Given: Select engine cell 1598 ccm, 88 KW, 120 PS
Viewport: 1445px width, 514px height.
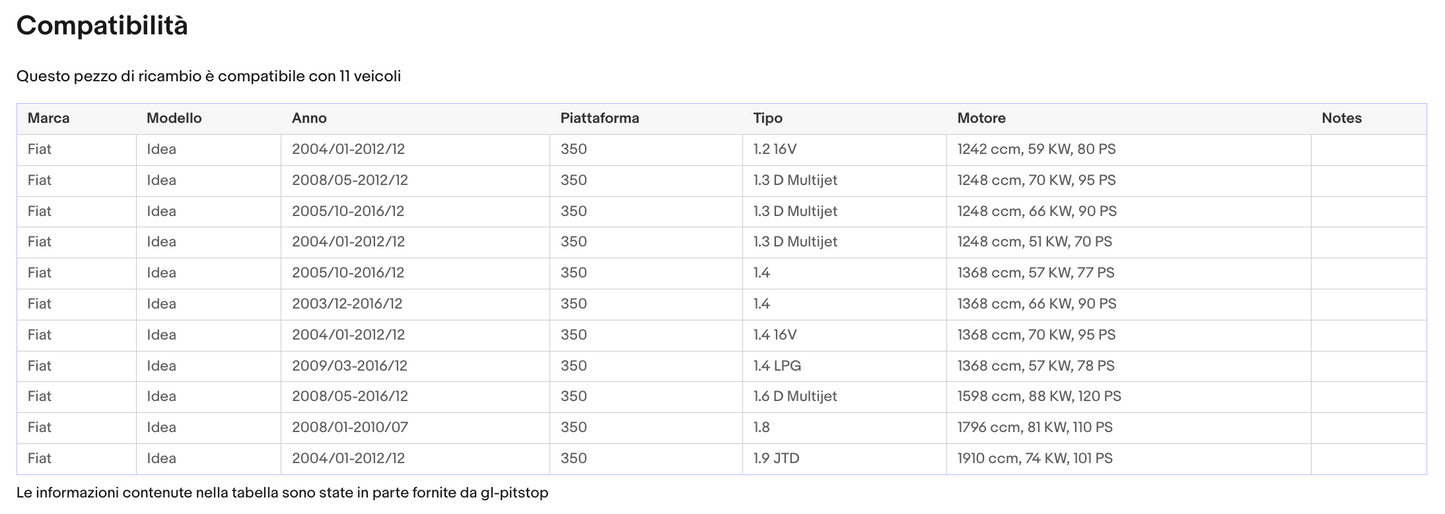Looking at the screenshot, I should coord(1039,397).
